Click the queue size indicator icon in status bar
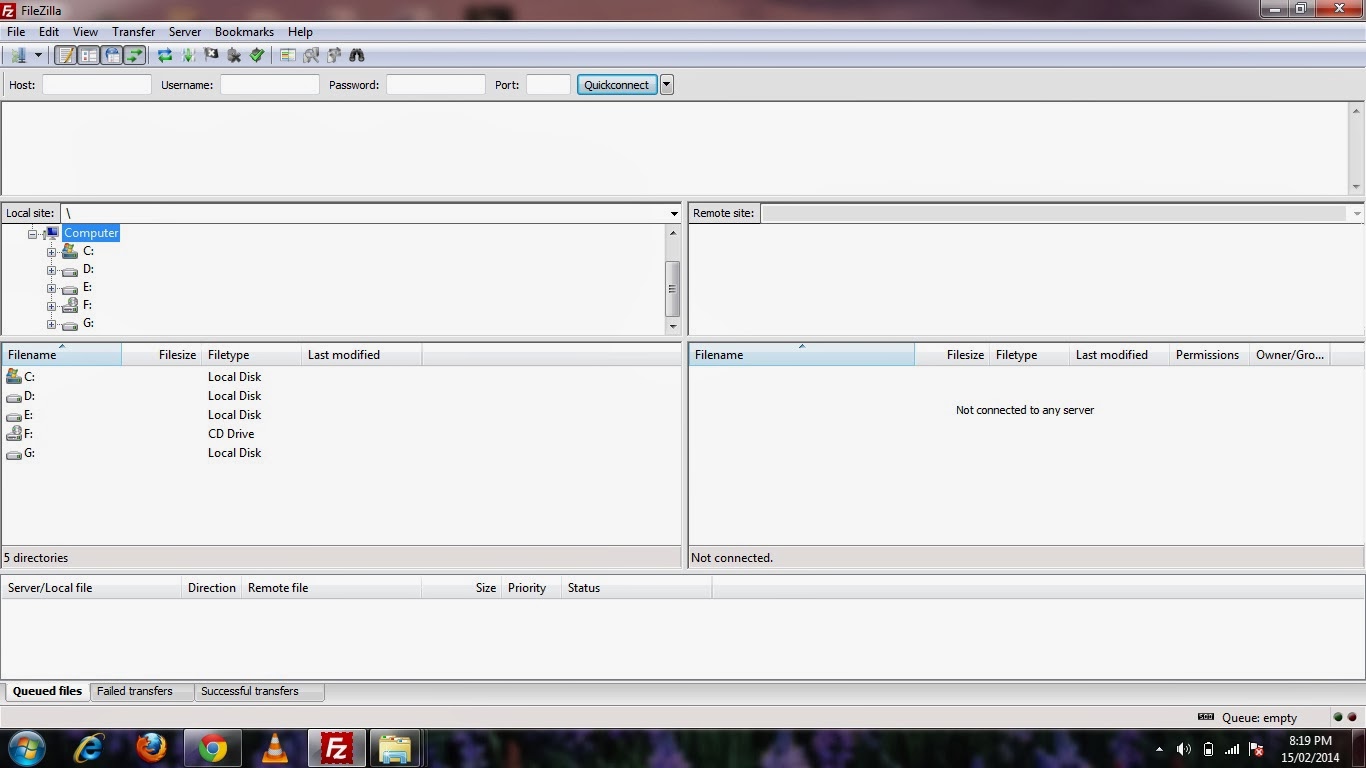 tap(1206, 717)
